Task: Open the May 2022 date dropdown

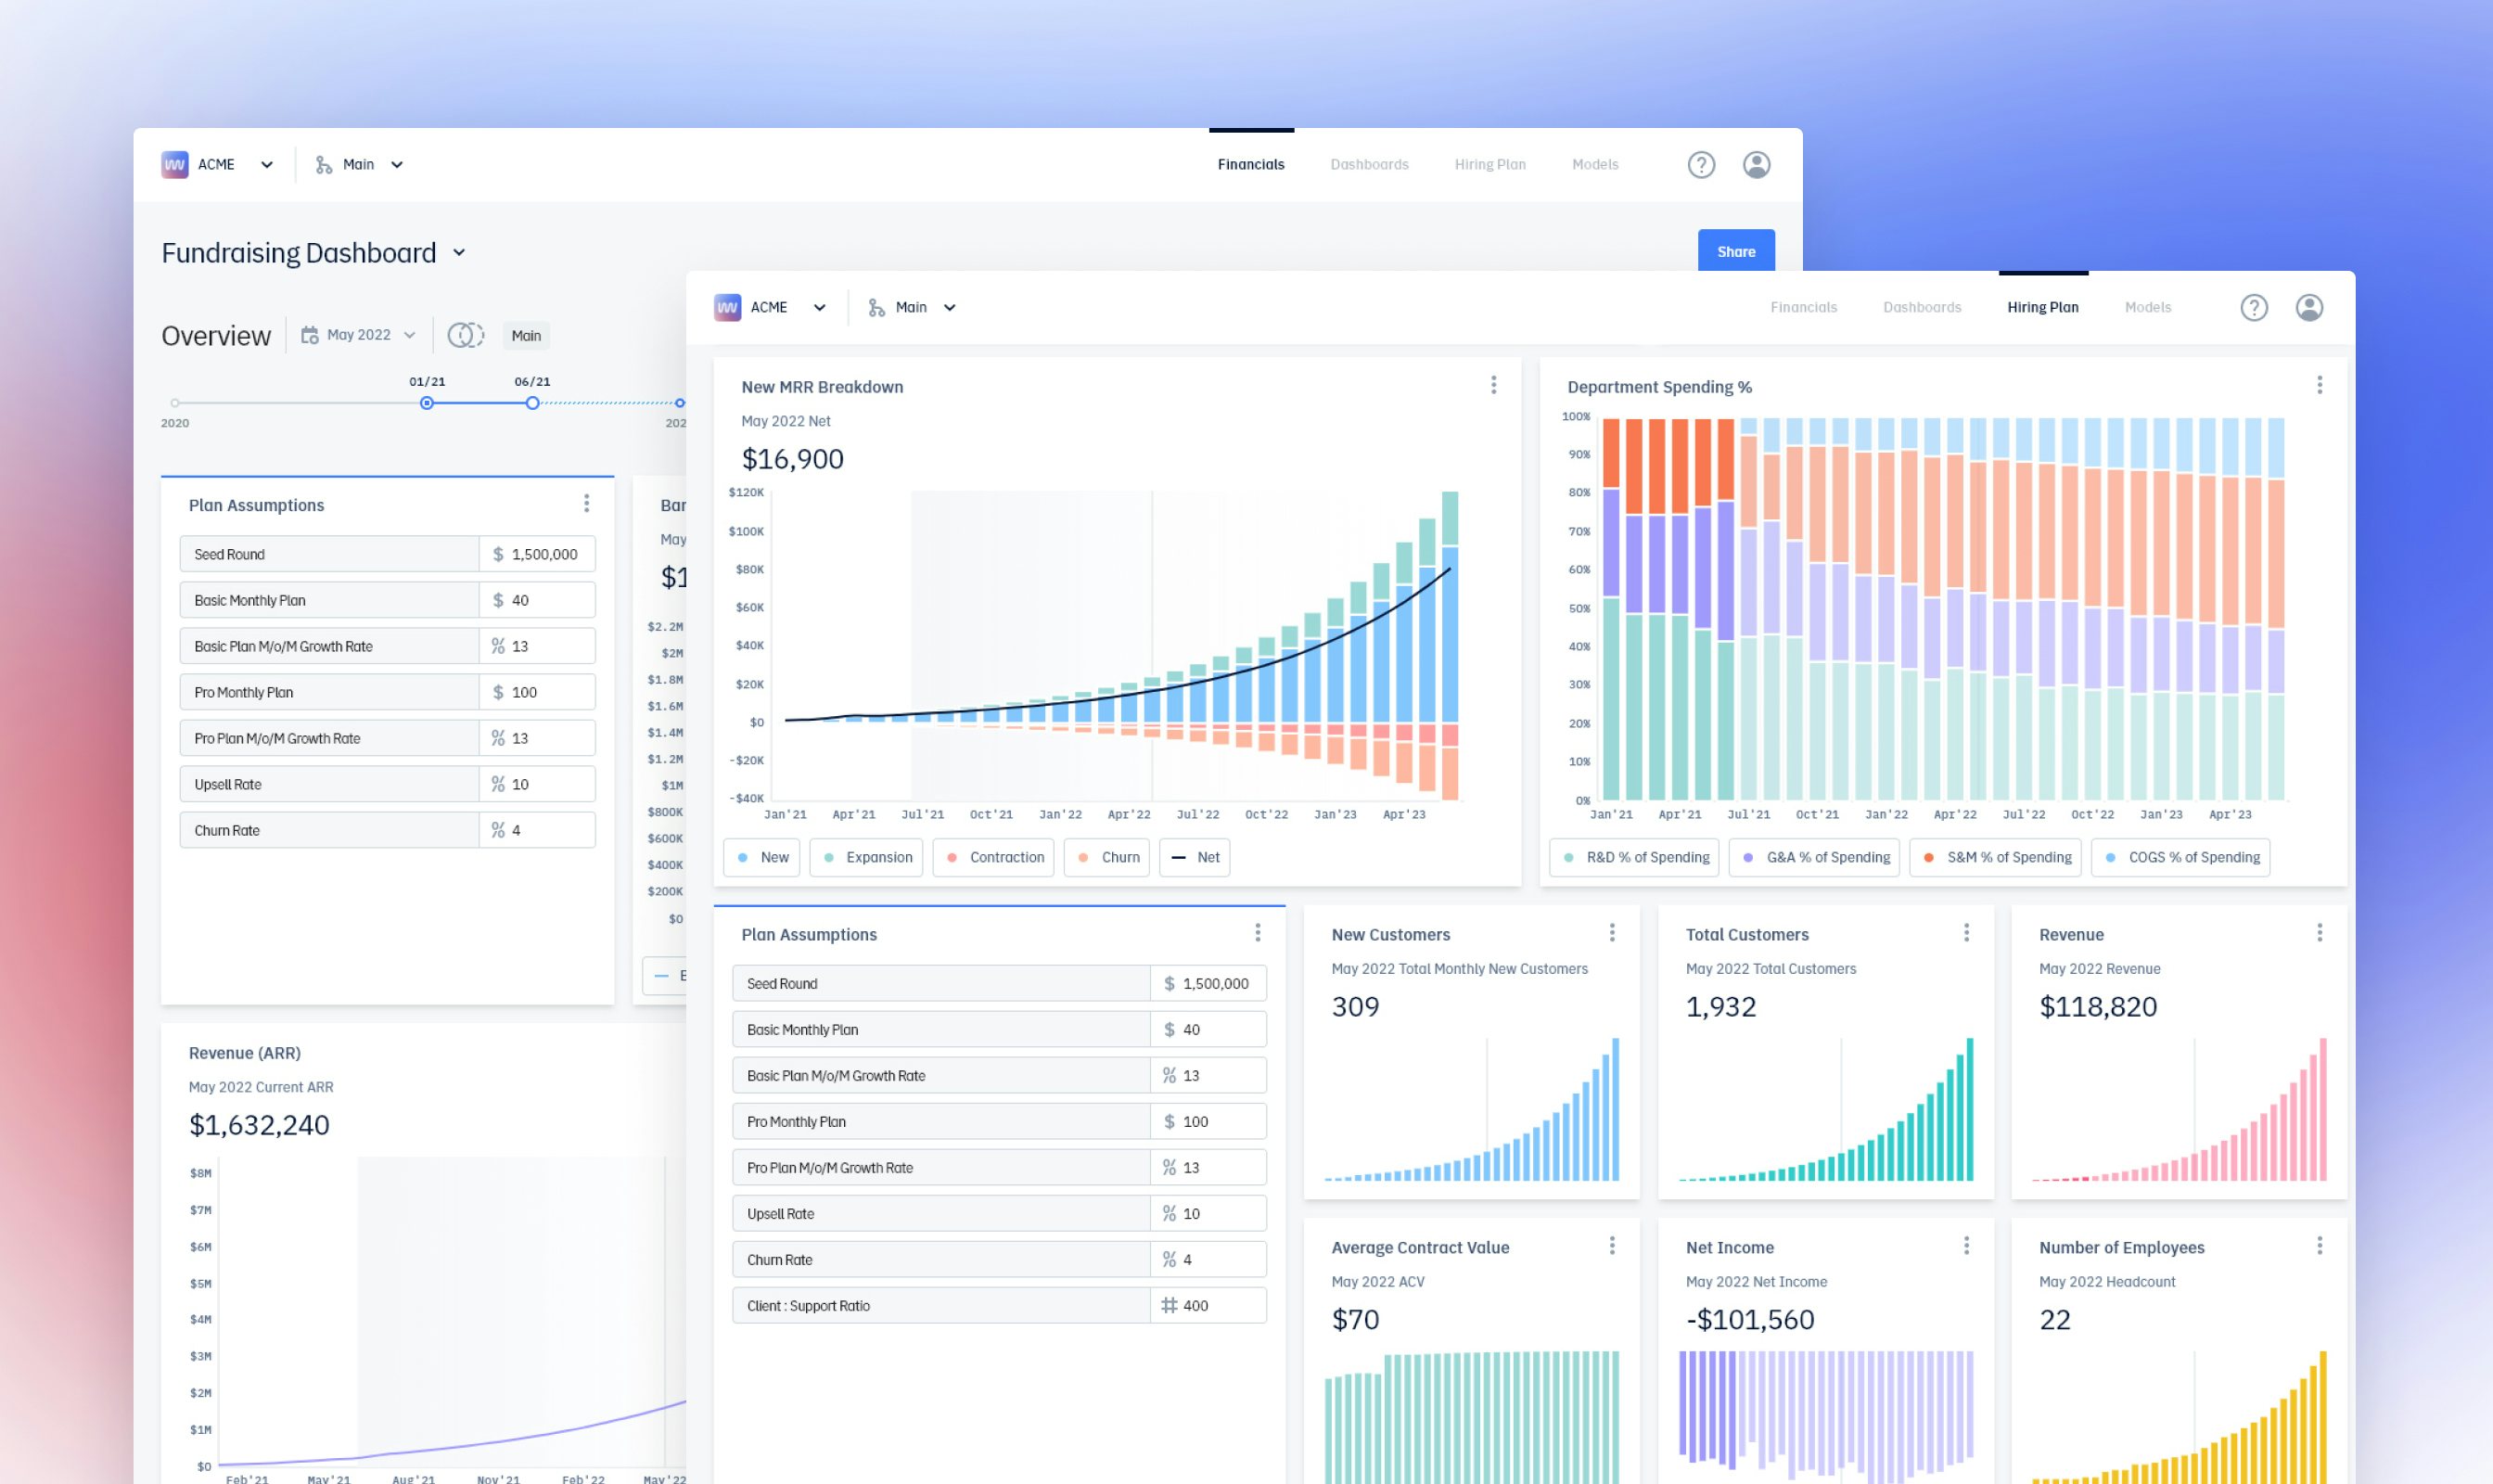Action: 358,335
